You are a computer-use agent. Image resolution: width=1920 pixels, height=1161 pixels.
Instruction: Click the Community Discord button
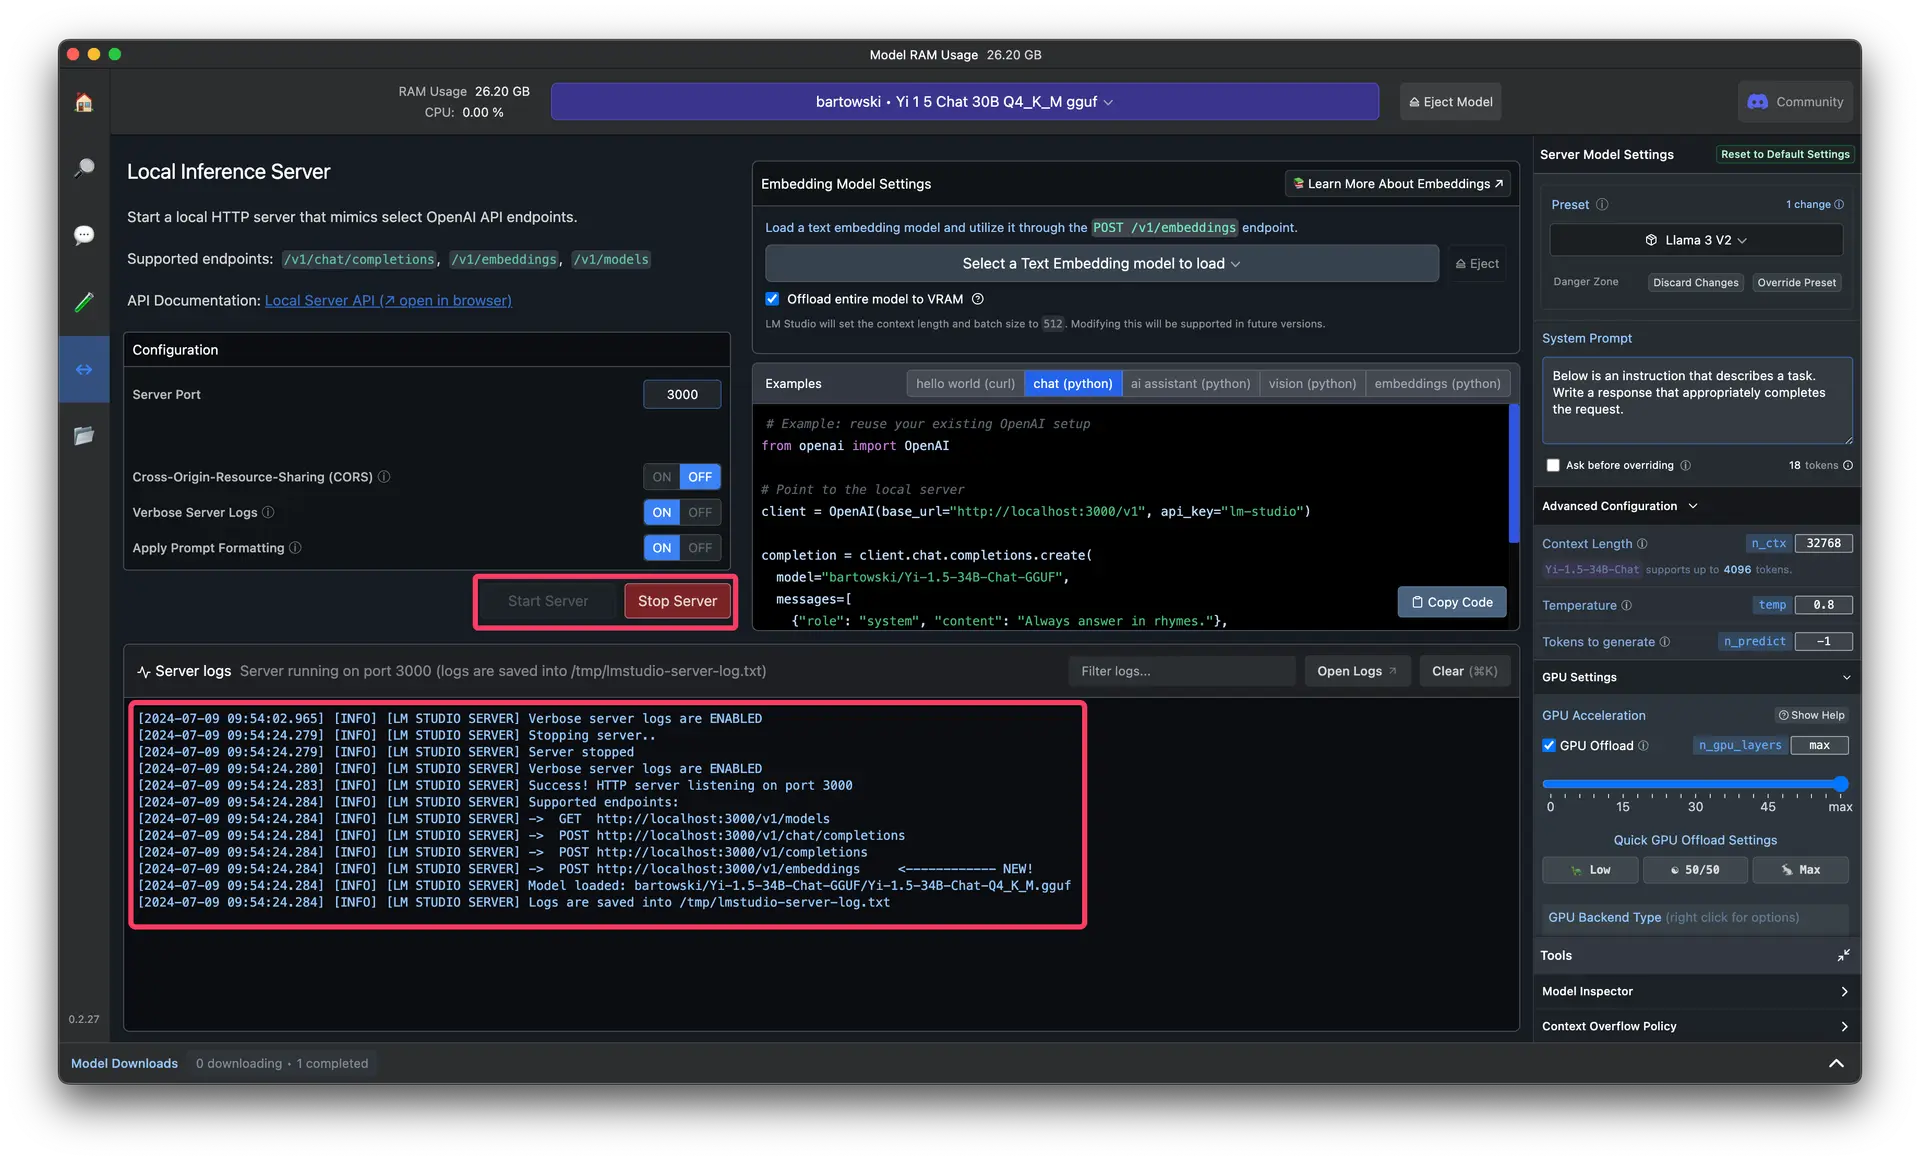click(x=1795, y=102)
